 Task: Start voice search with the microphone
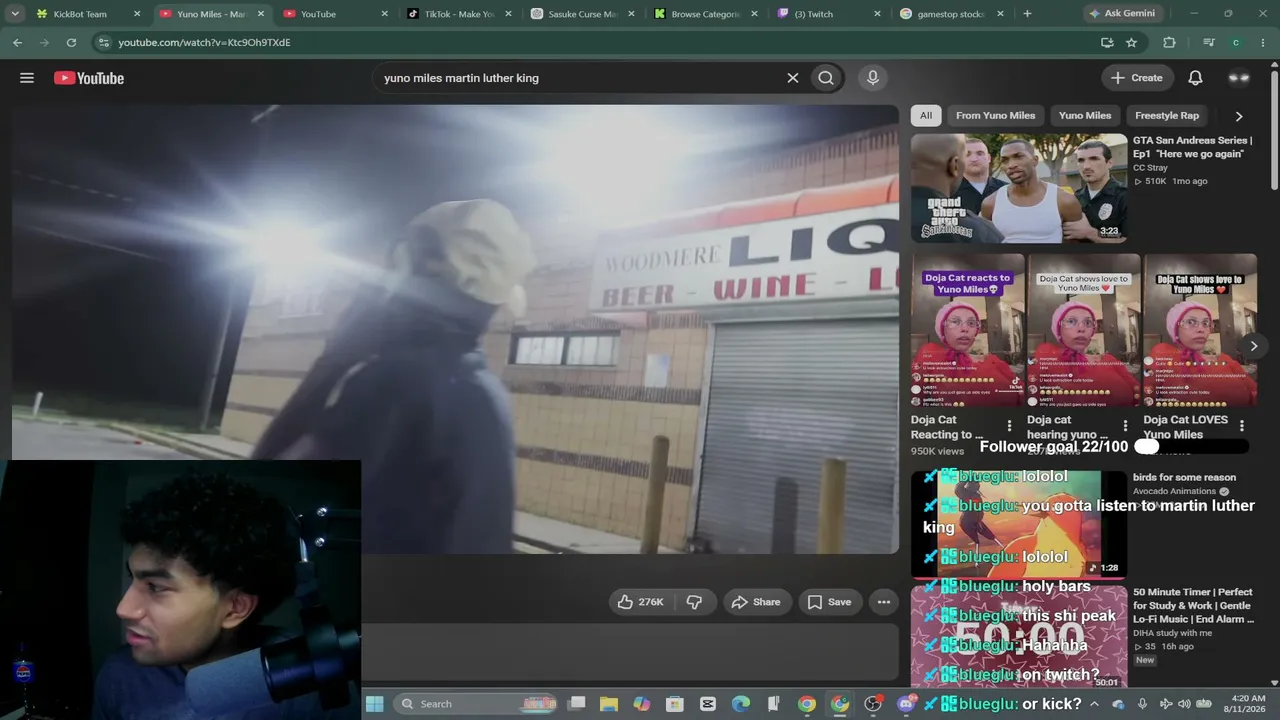click(x=873, y=78)
